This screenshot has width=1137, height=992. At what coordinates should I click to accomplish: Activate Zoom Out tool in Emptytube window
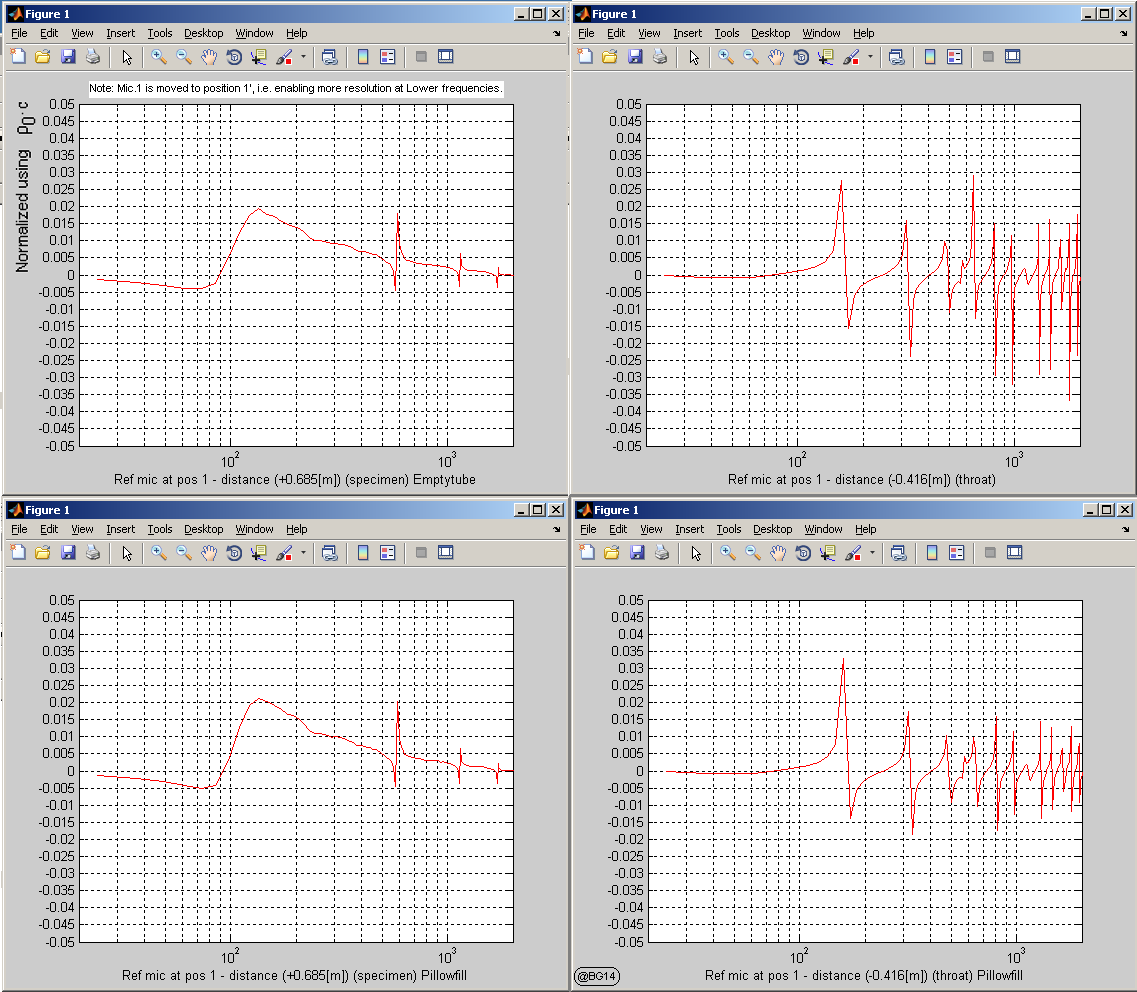[x=184, y=57]
